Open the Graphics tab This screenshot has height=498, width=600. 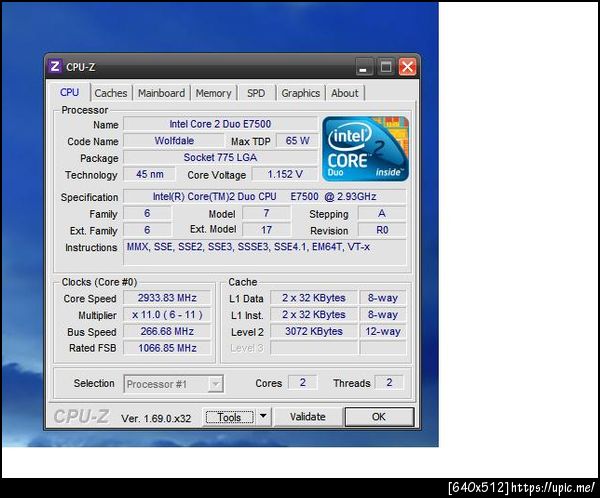pos(300,93)
